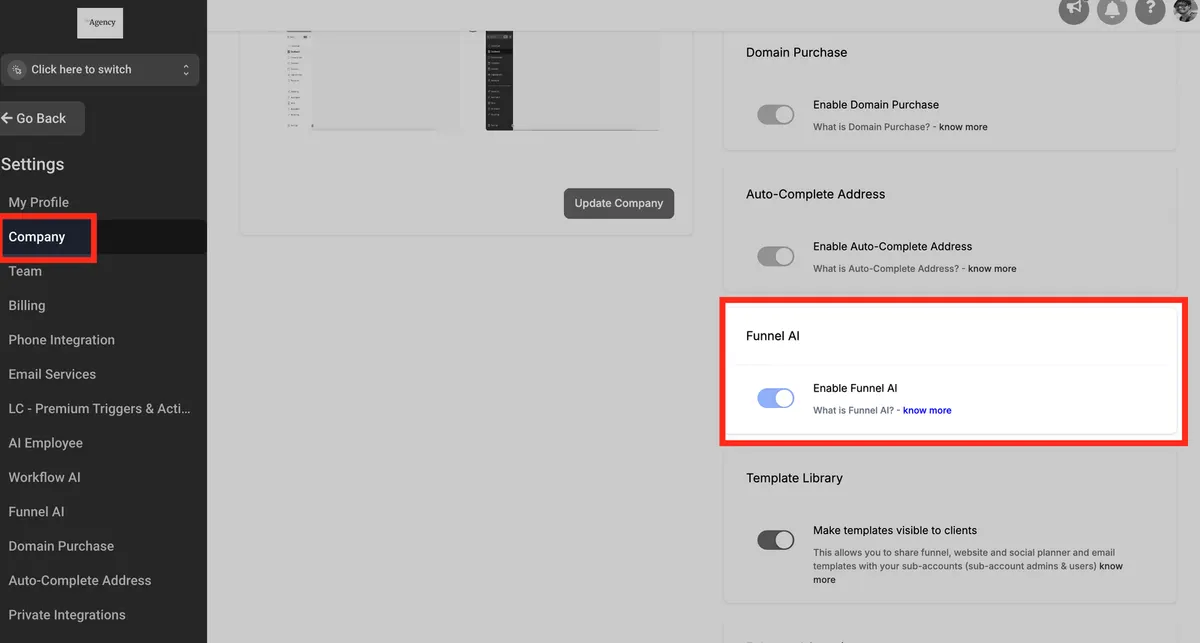
Task: Toggle Make templates visible to clients switch
Action: click(776, 541)
